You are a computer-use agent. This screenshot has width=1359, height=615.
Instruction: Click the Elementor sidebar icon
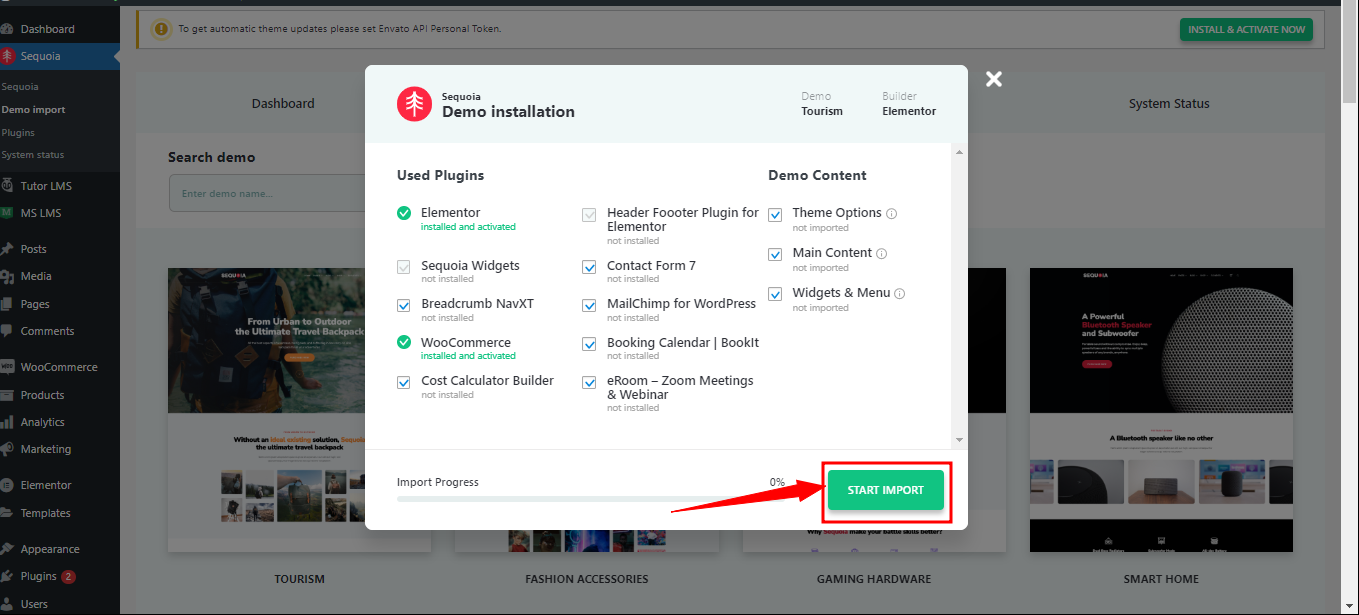(8, 485)
